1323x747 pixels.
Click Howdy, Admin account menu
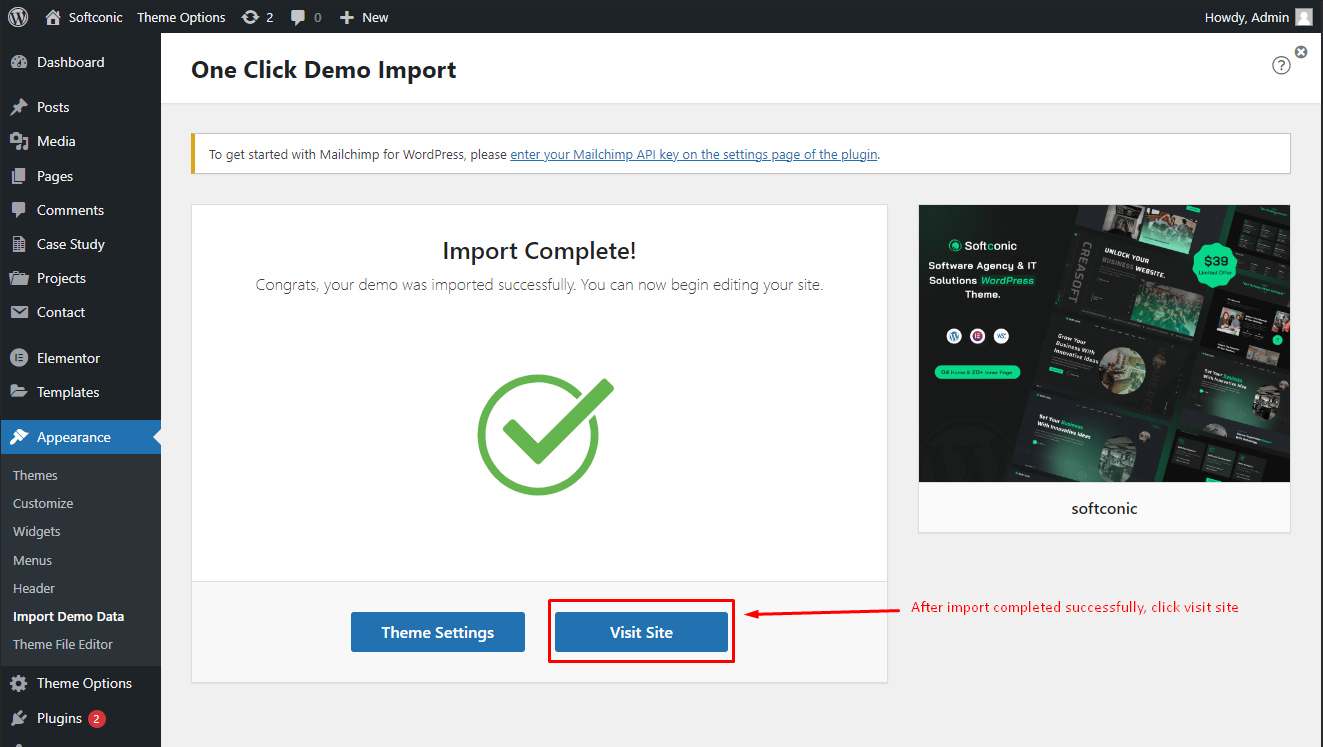tap(1247, 17)
